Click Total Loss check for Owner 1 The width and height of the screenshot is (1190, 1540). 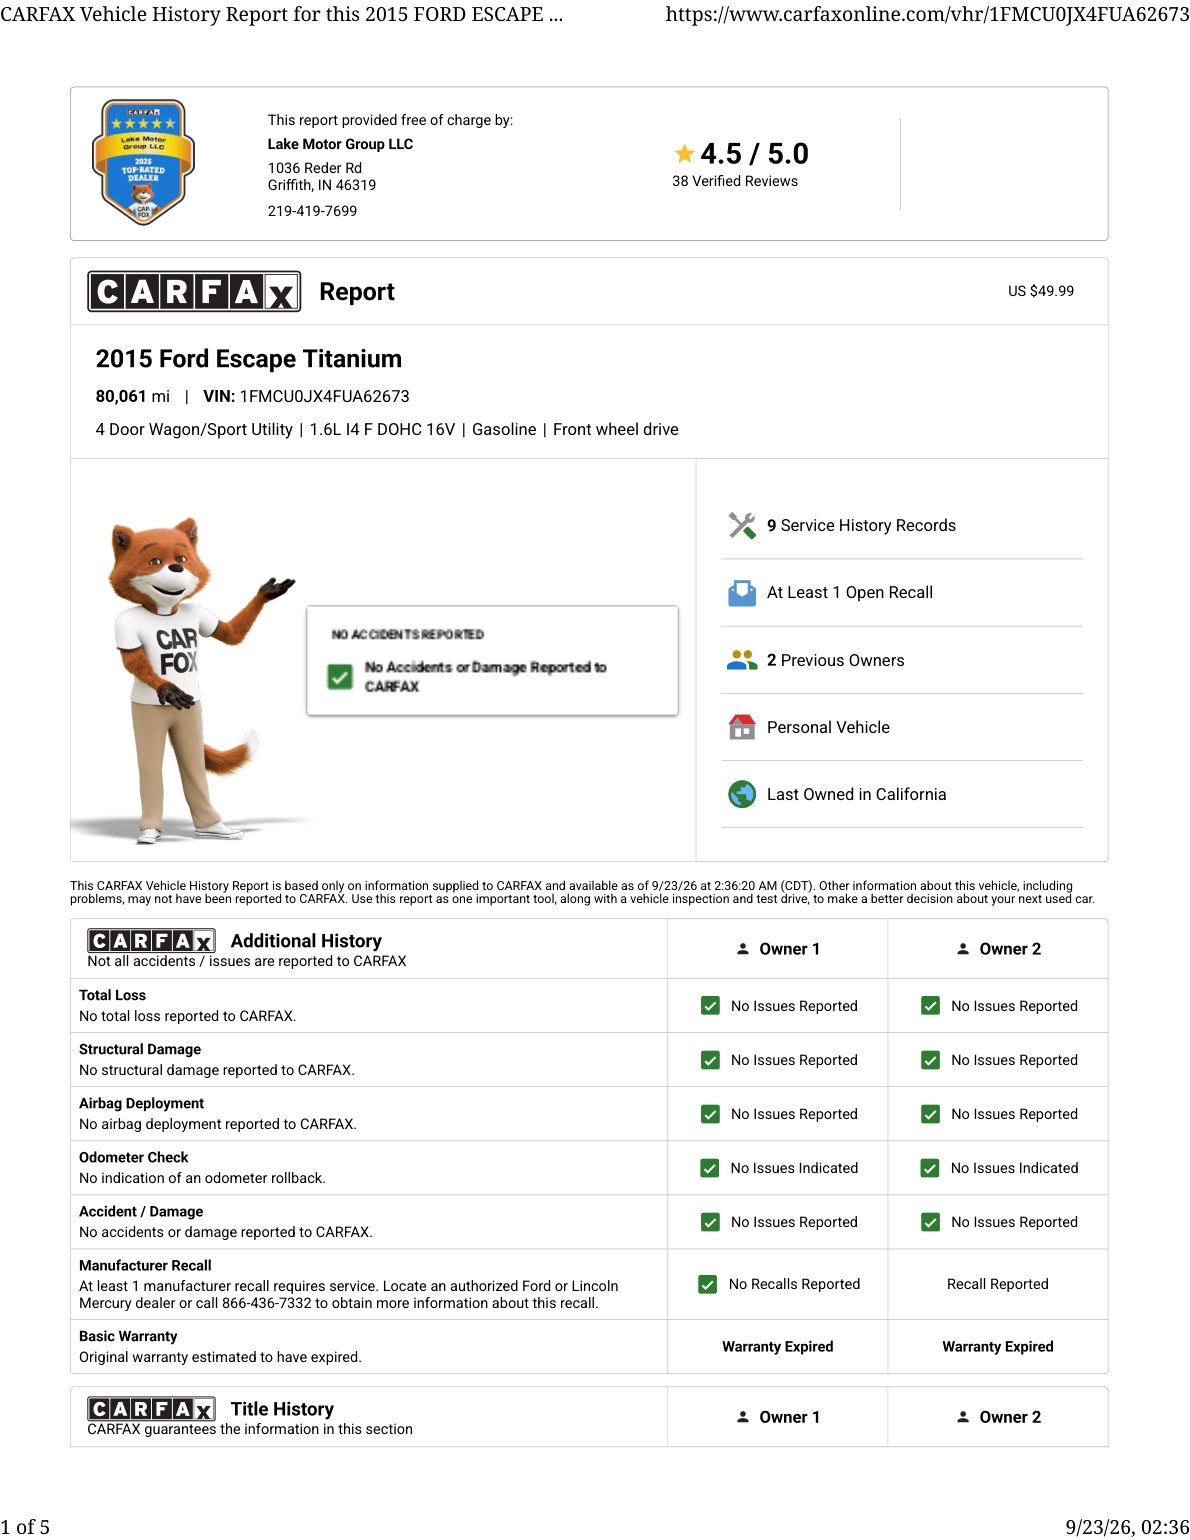(710, 1006)
